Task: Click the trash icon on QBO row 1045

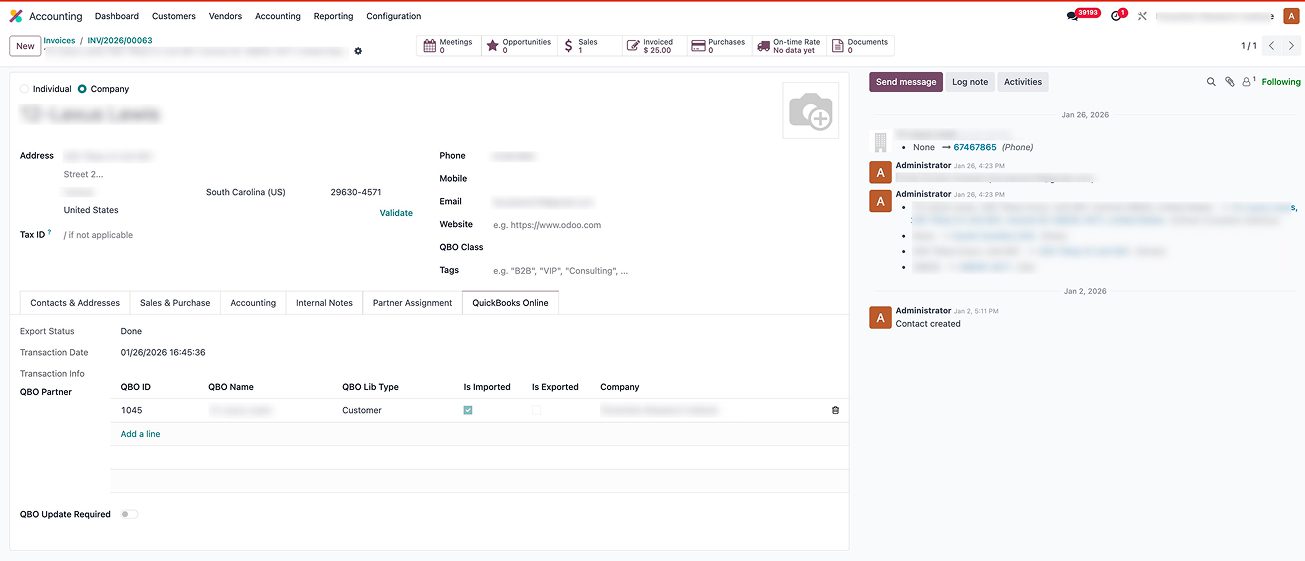Action: click(x=835, y=410)
